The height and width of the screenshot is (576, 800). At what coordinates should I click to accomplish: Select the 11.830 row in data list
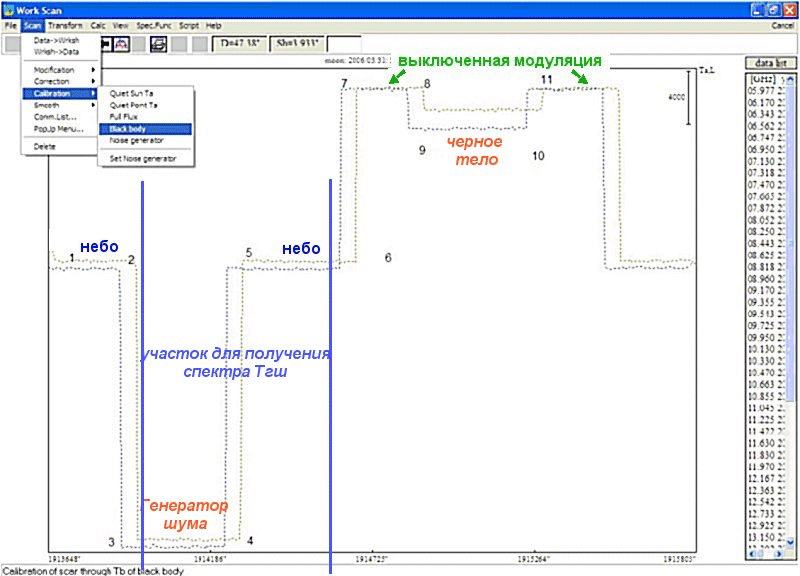pos(766,455)
